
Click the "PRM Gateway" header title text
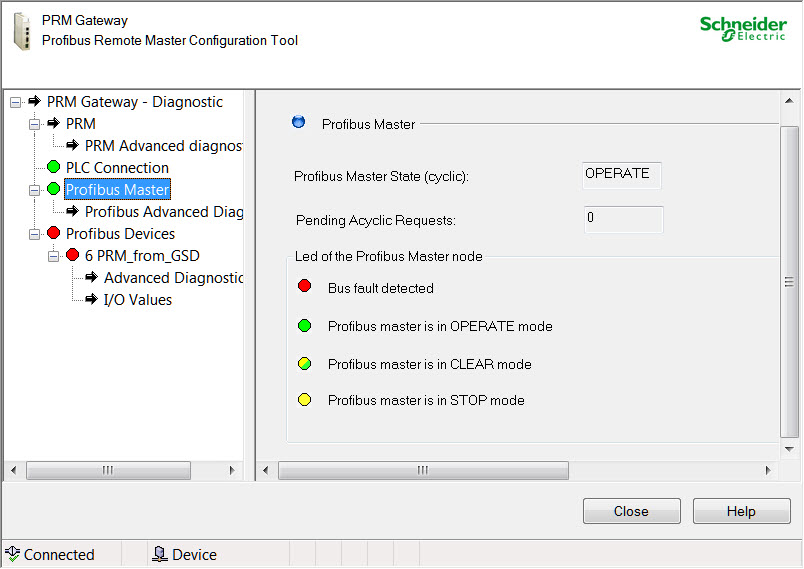click(x=85, y=21)
